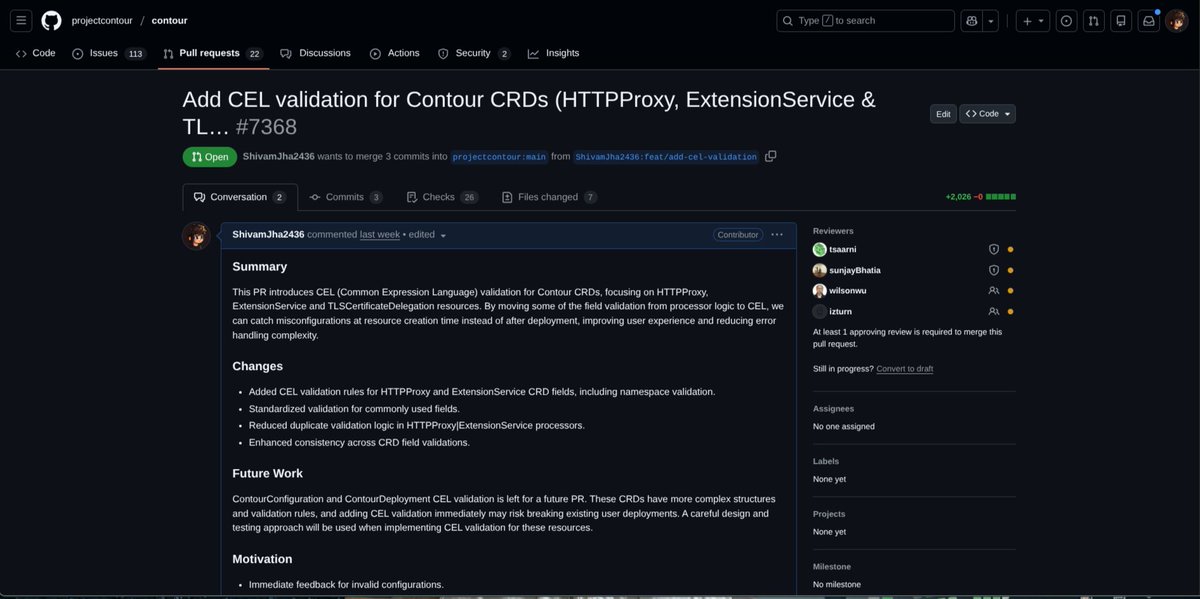The height and width of the screenshot is (599, 1200).
Task: Click the PR number #7368 text
Action: 266,127
